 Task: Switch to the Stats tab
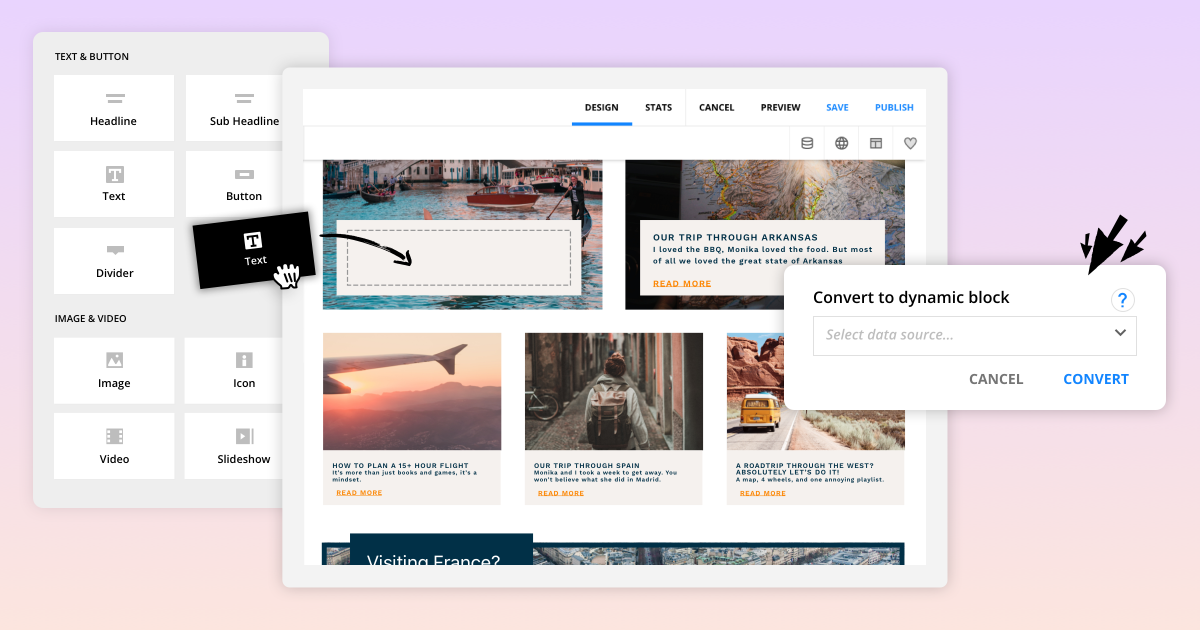(x=658, y=107)
